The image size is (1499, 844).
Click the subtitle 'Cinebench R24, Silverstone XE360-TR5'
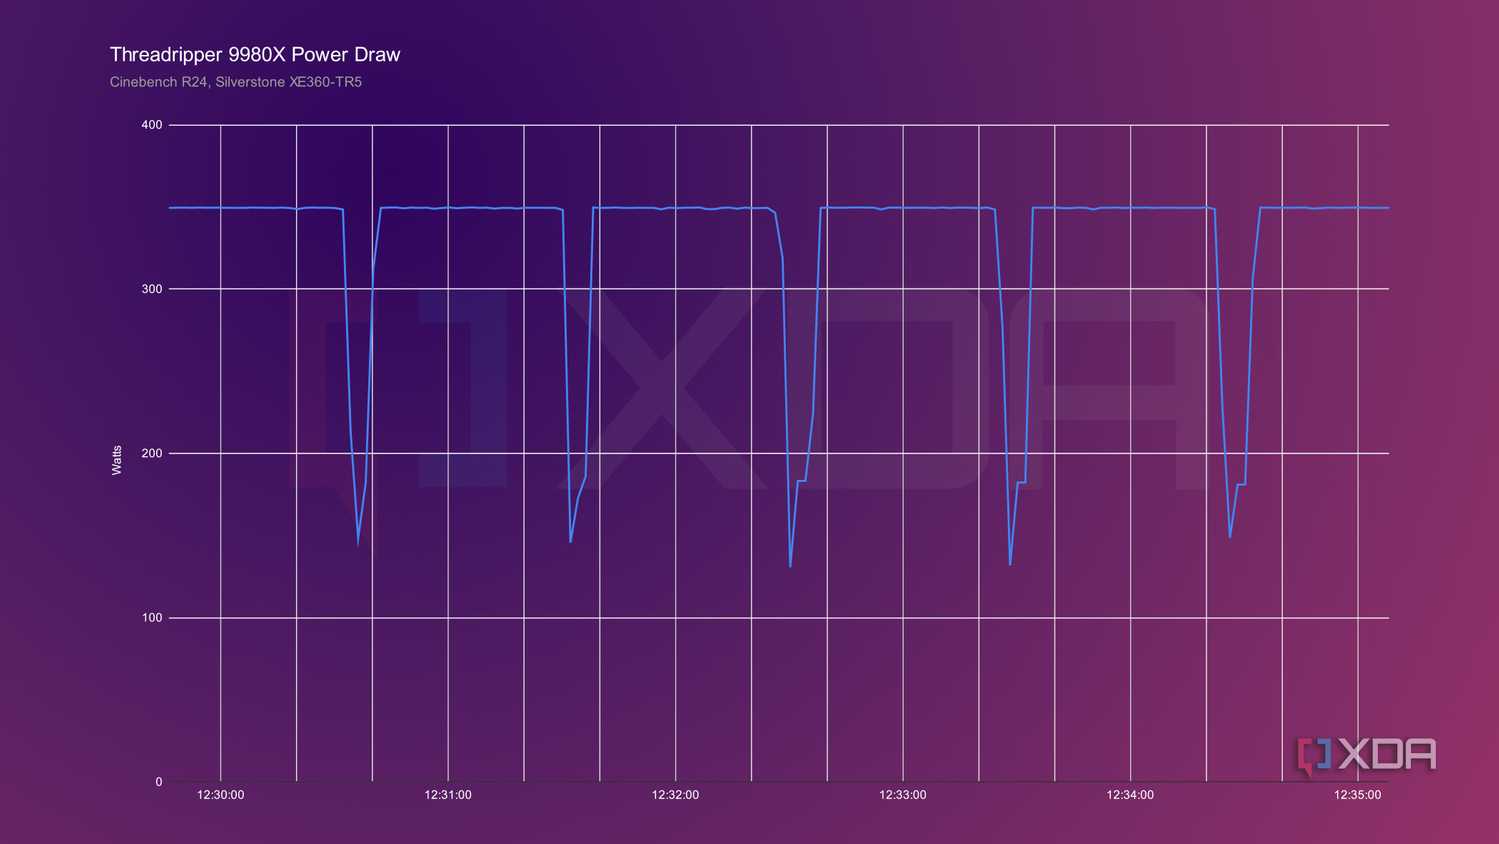click(236, 82)
